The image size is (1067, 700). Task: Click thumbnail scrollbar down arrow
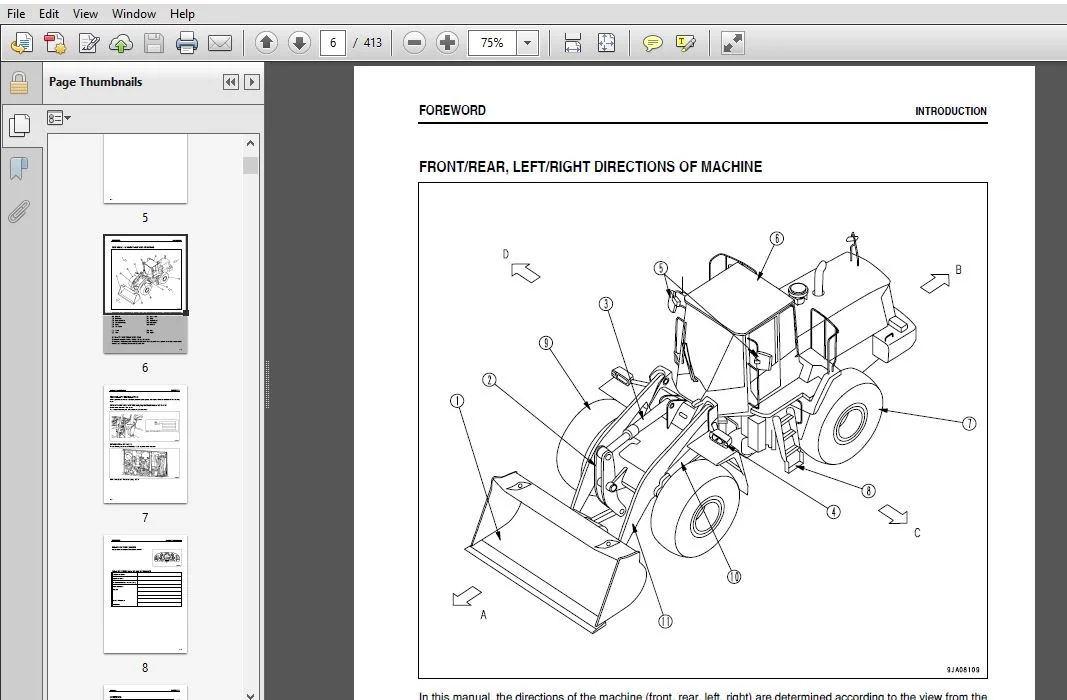[x=250, y=695]
